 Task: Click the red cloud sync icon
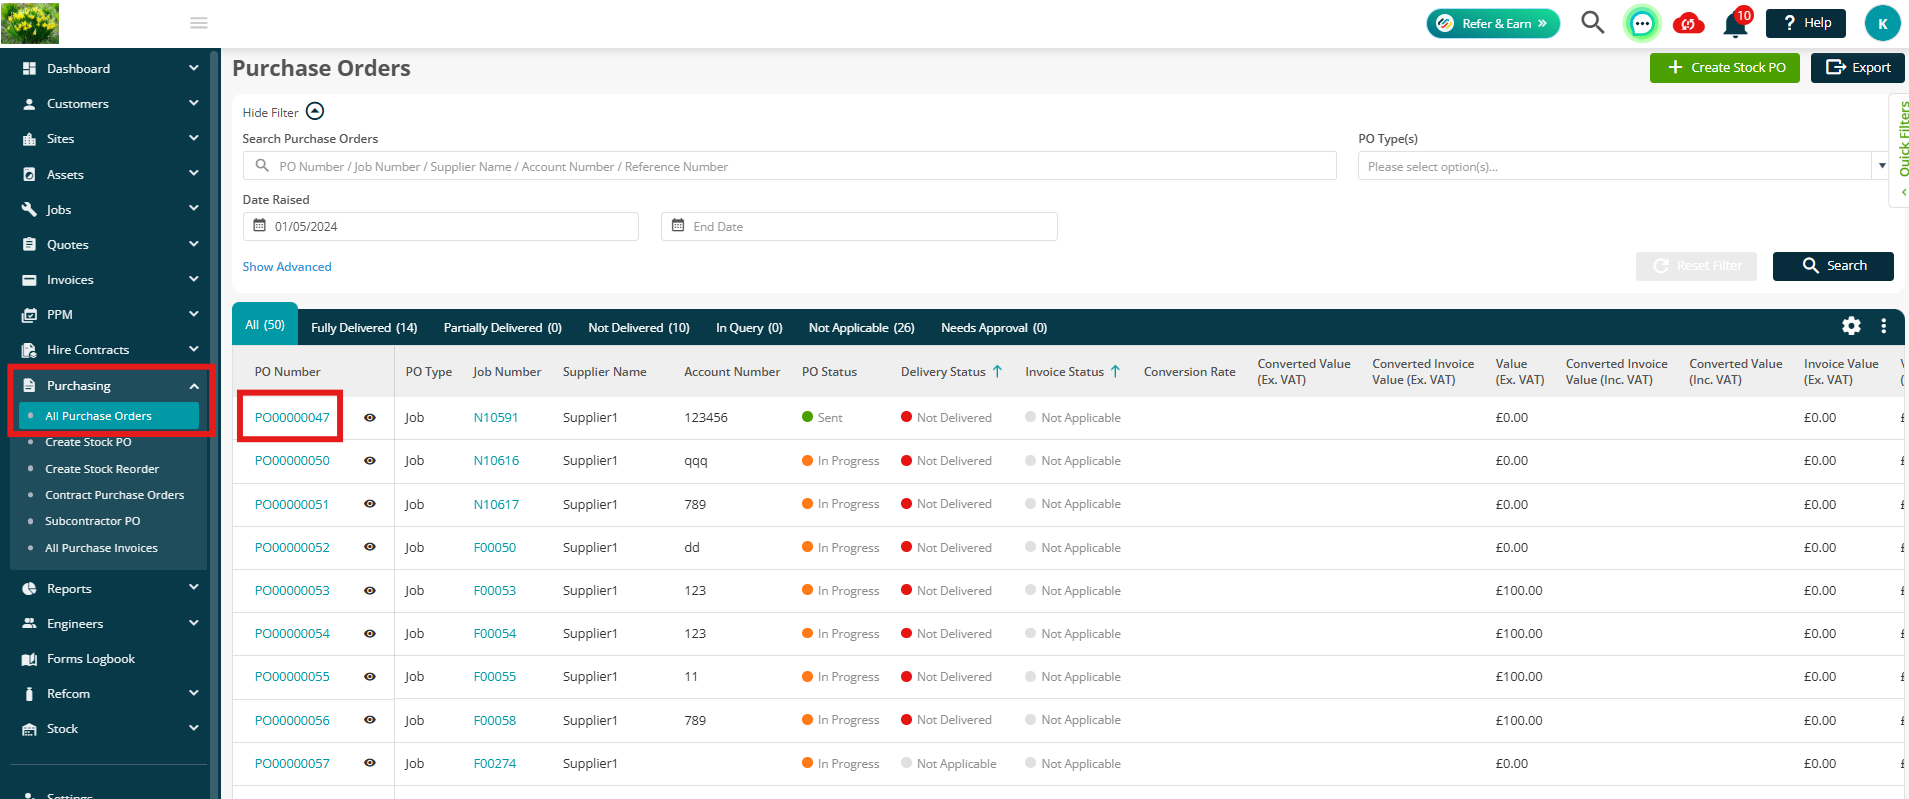click(x=1689, y=23)
